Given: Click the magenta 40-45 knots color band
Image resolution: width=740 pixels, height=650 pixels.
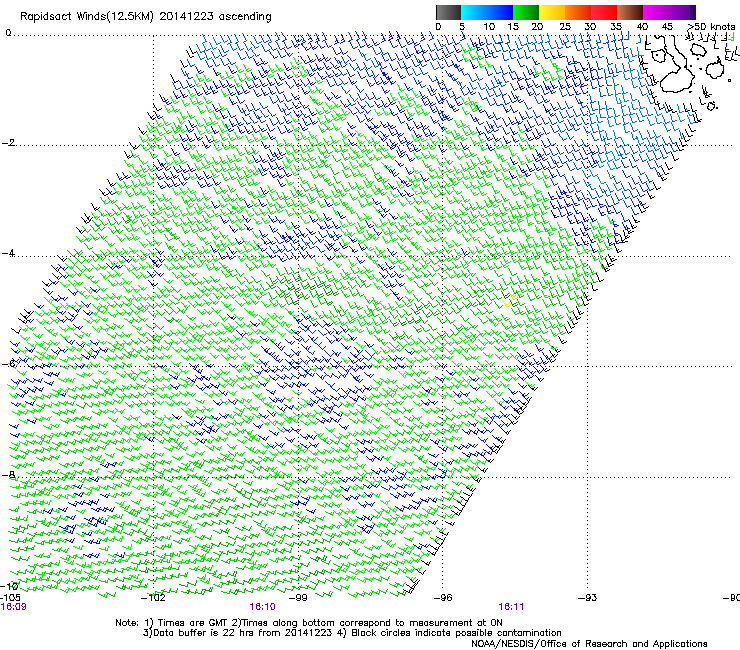Looking at the screenshot, I should click(x=656, y=12).
